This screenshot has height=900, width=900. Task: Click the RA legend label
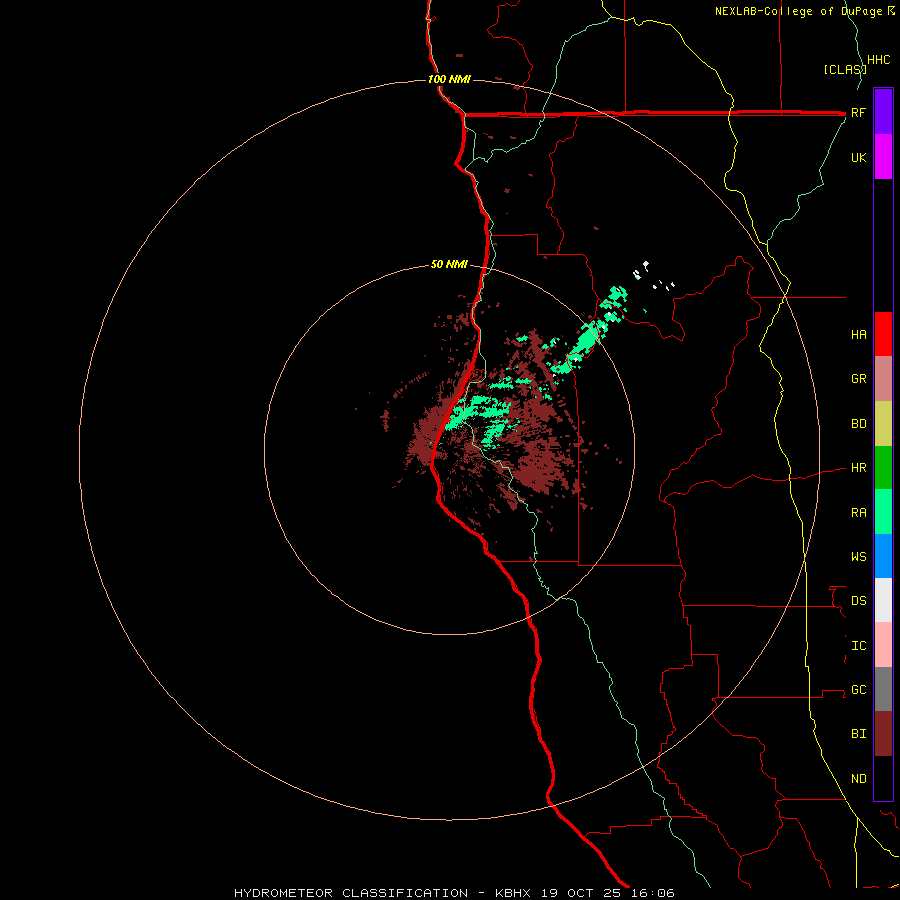click(858, 513)
